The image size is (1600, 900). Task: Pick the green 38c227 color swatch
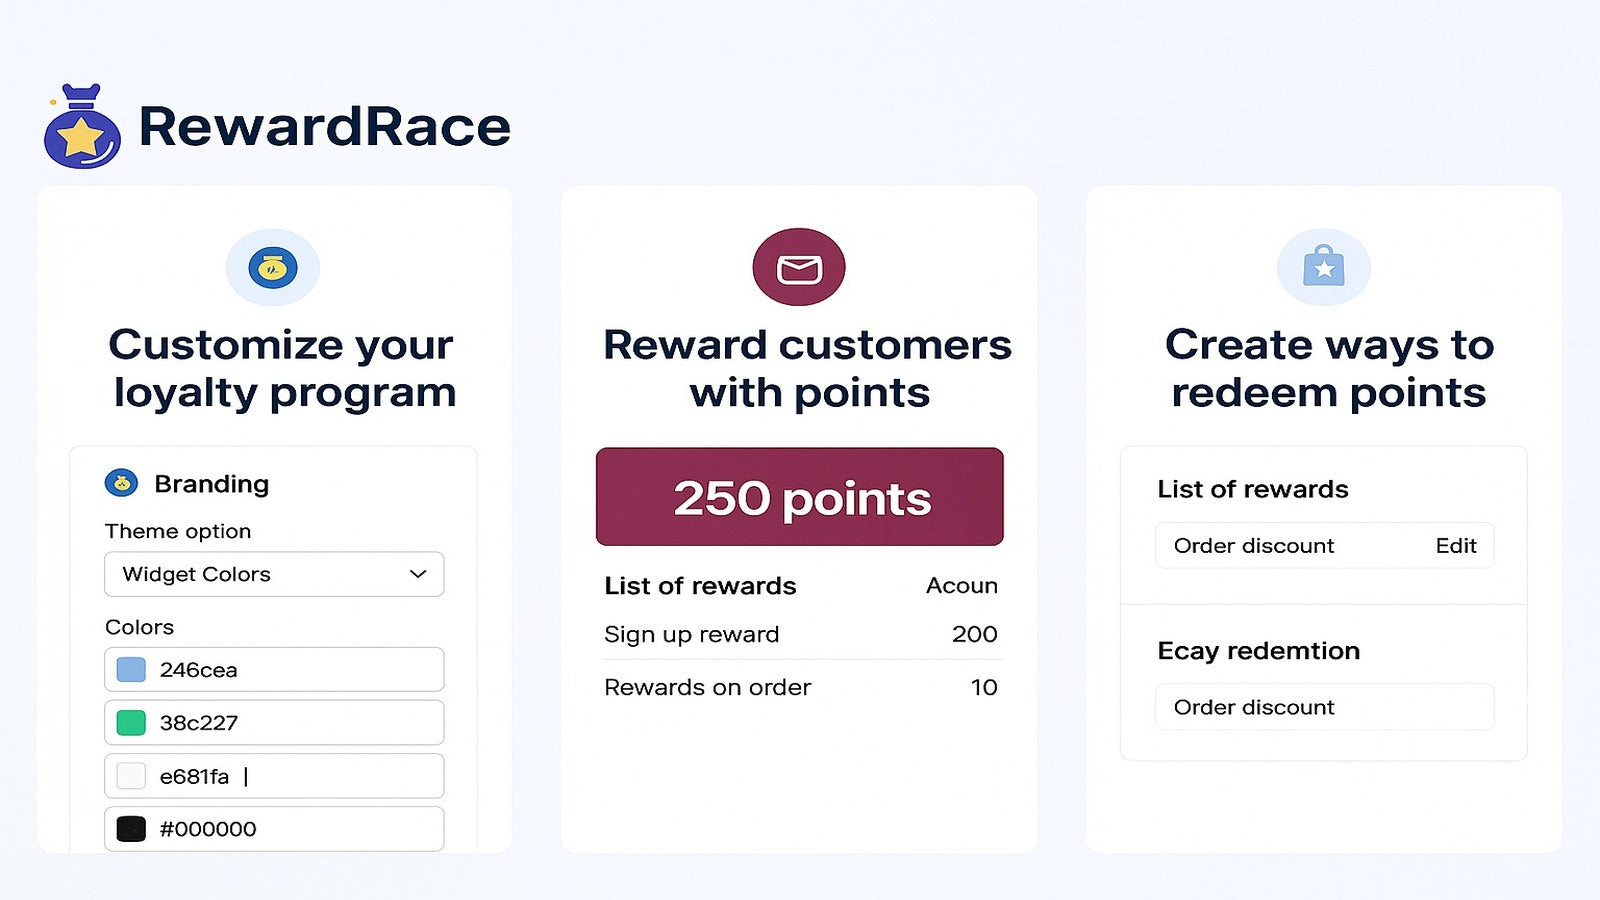(131, 723)
